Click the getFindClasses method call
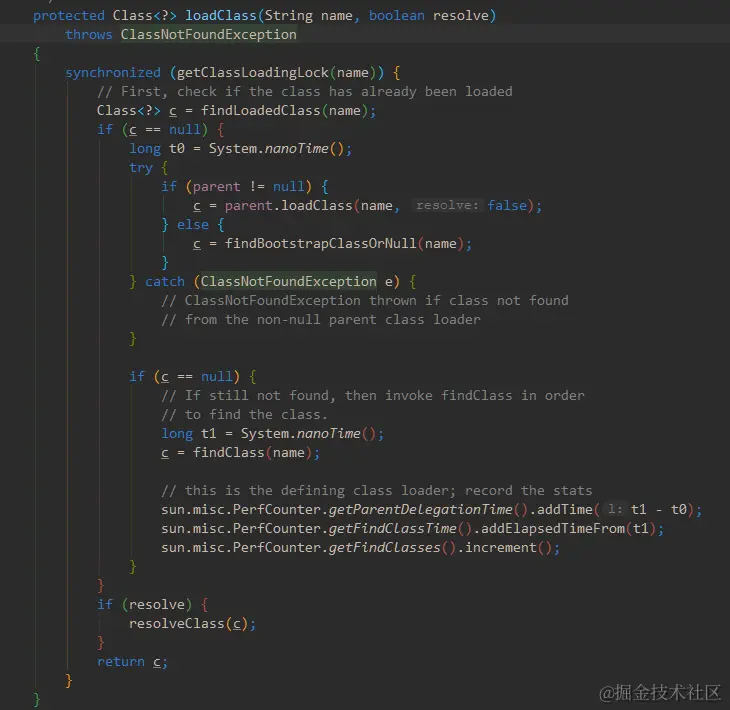The height and width of the screenshot is (710, 730). (x=385, y=548)
